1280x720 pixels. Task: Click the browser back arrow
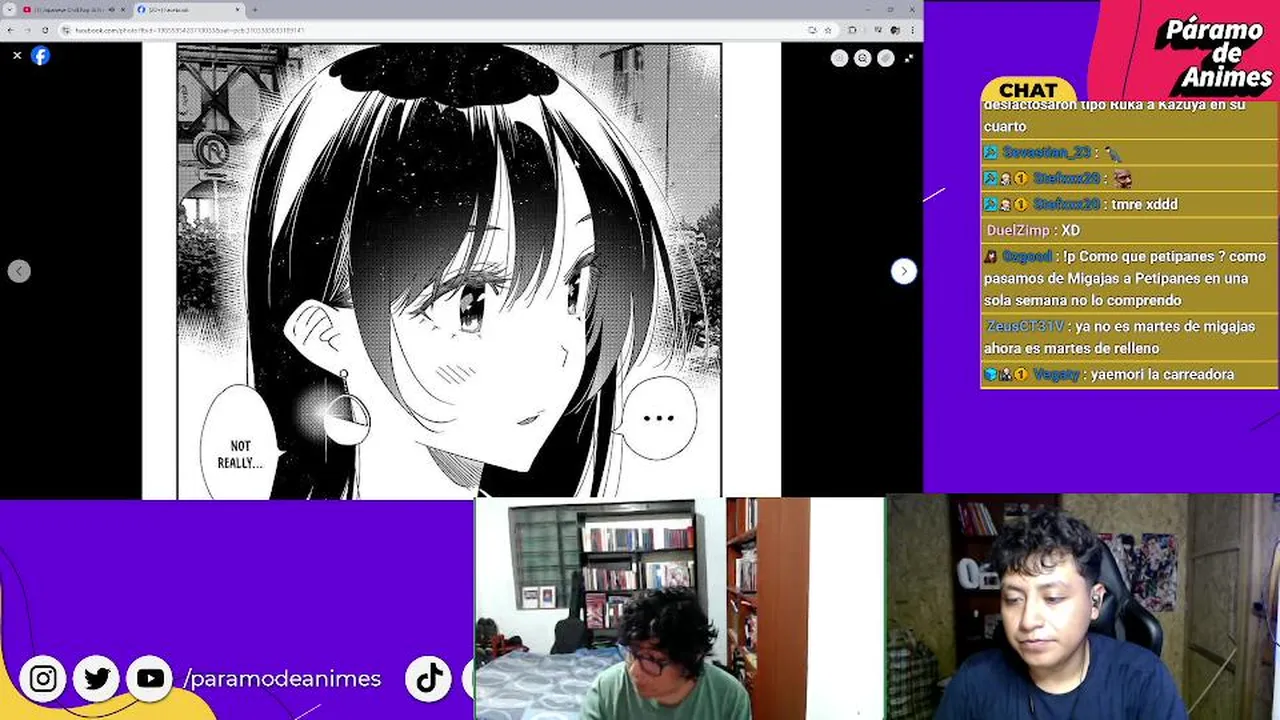tap(11, 30)
